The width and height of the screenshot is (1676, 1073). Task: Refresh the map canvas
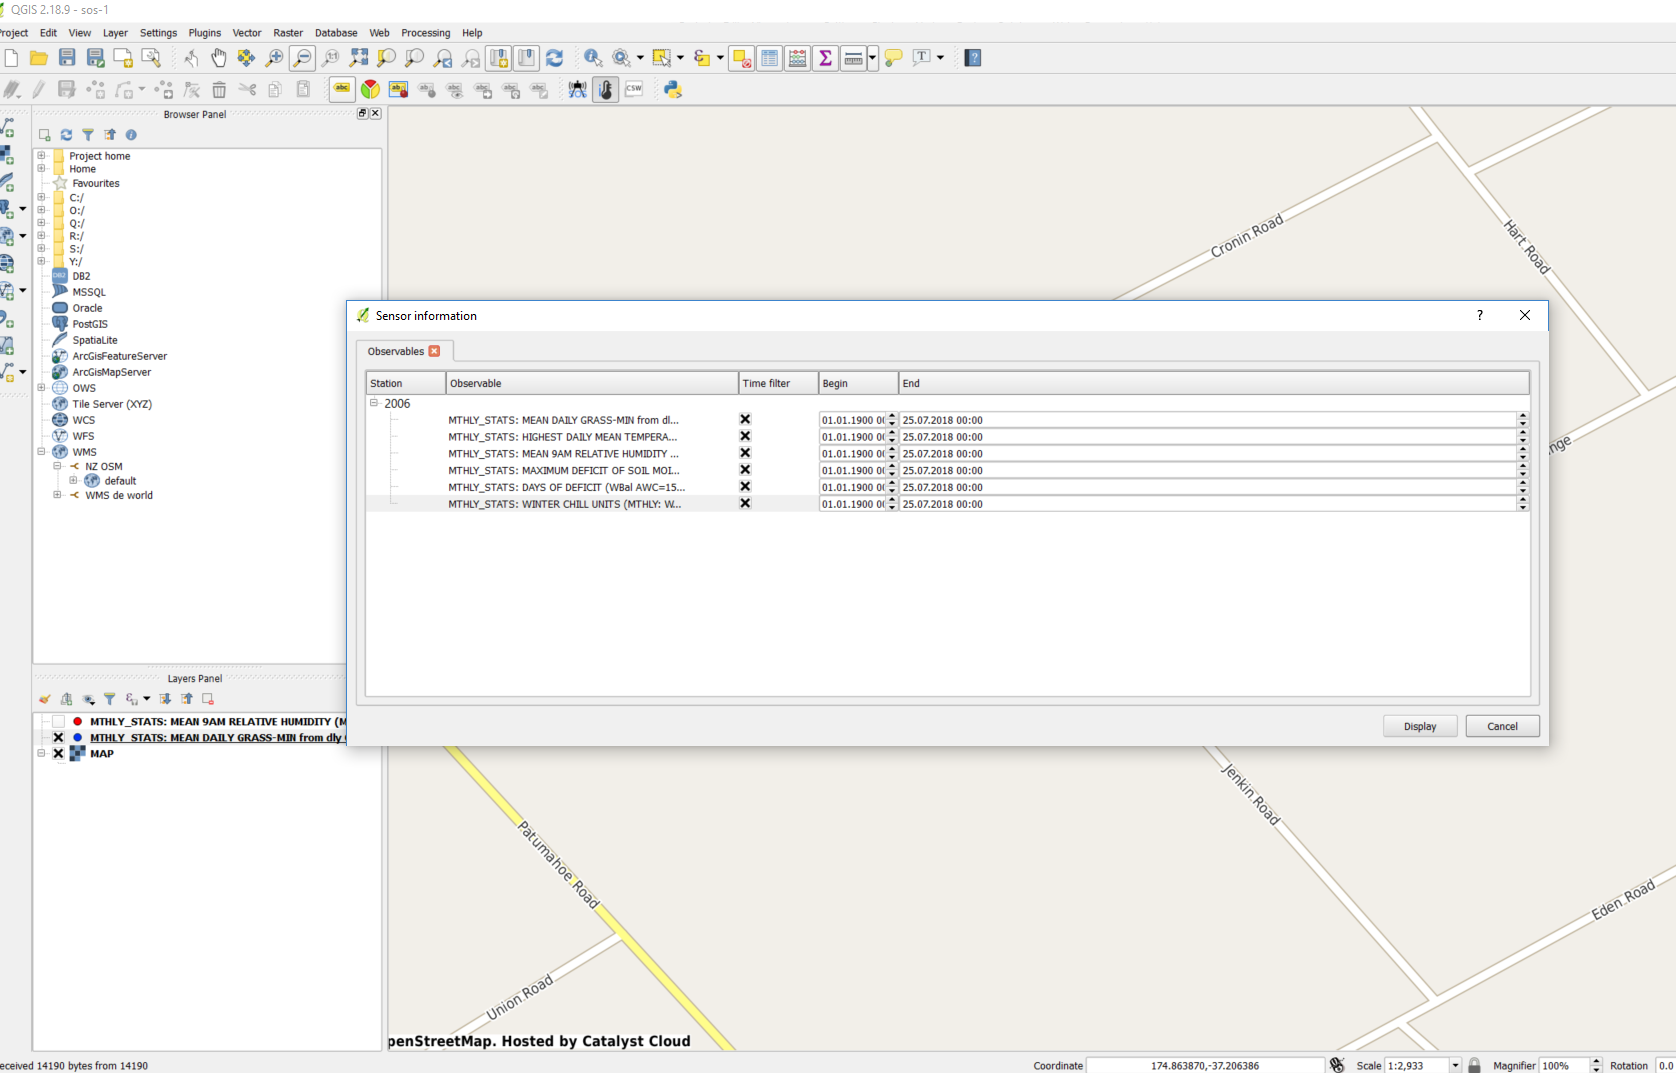pyautogui.click(x=554, y=58)
